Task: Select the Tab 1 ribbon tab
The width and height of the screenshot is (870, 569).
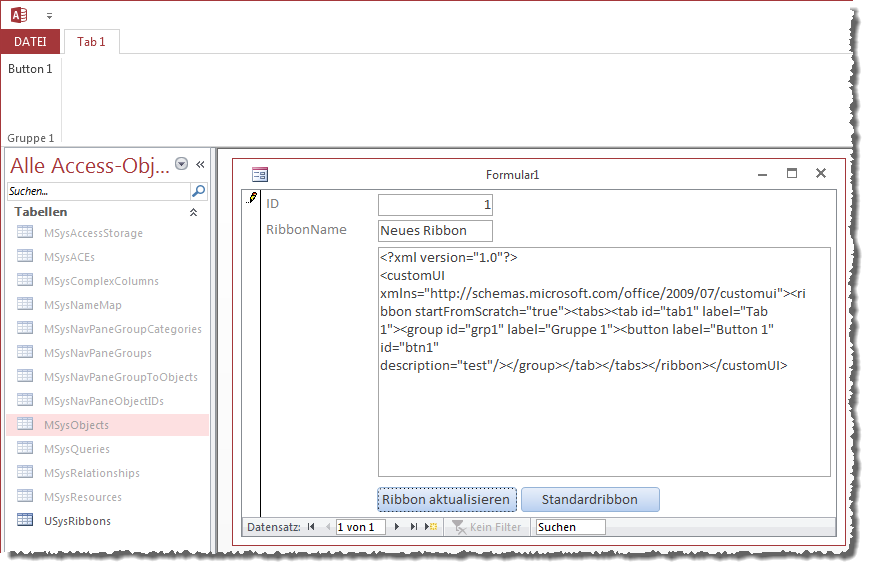Action: click(91, 42)
